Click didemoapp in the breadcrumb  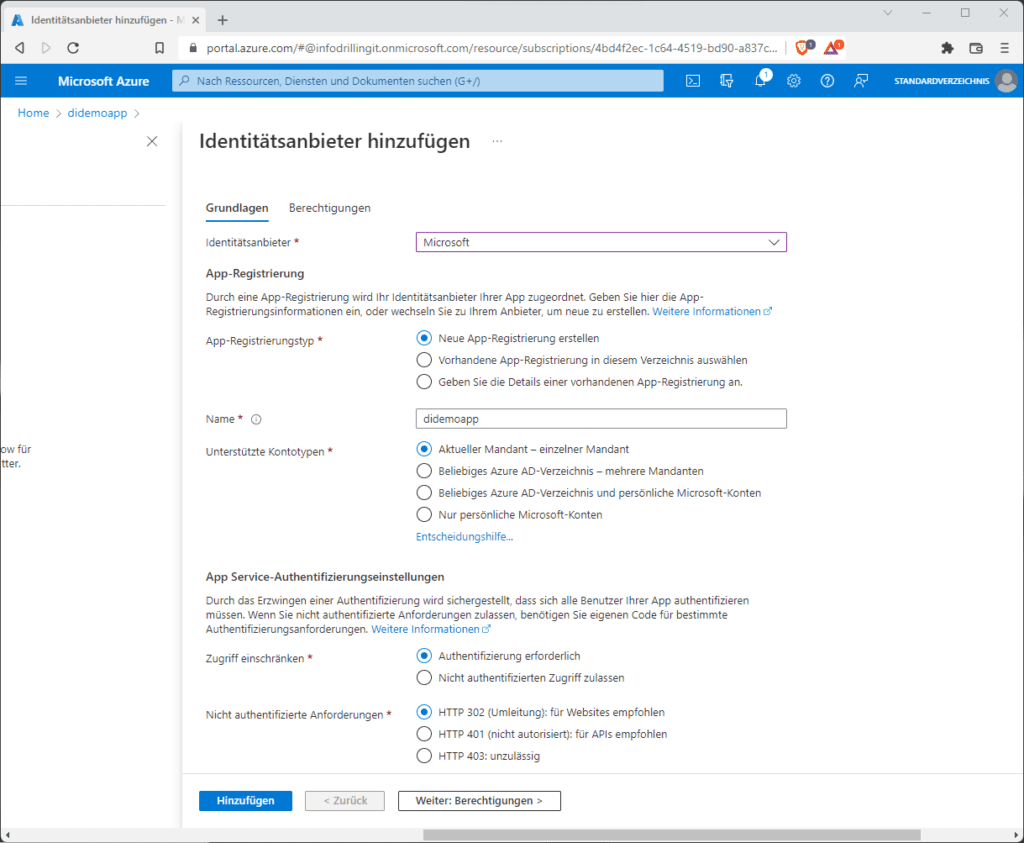[x=97, y=113]
